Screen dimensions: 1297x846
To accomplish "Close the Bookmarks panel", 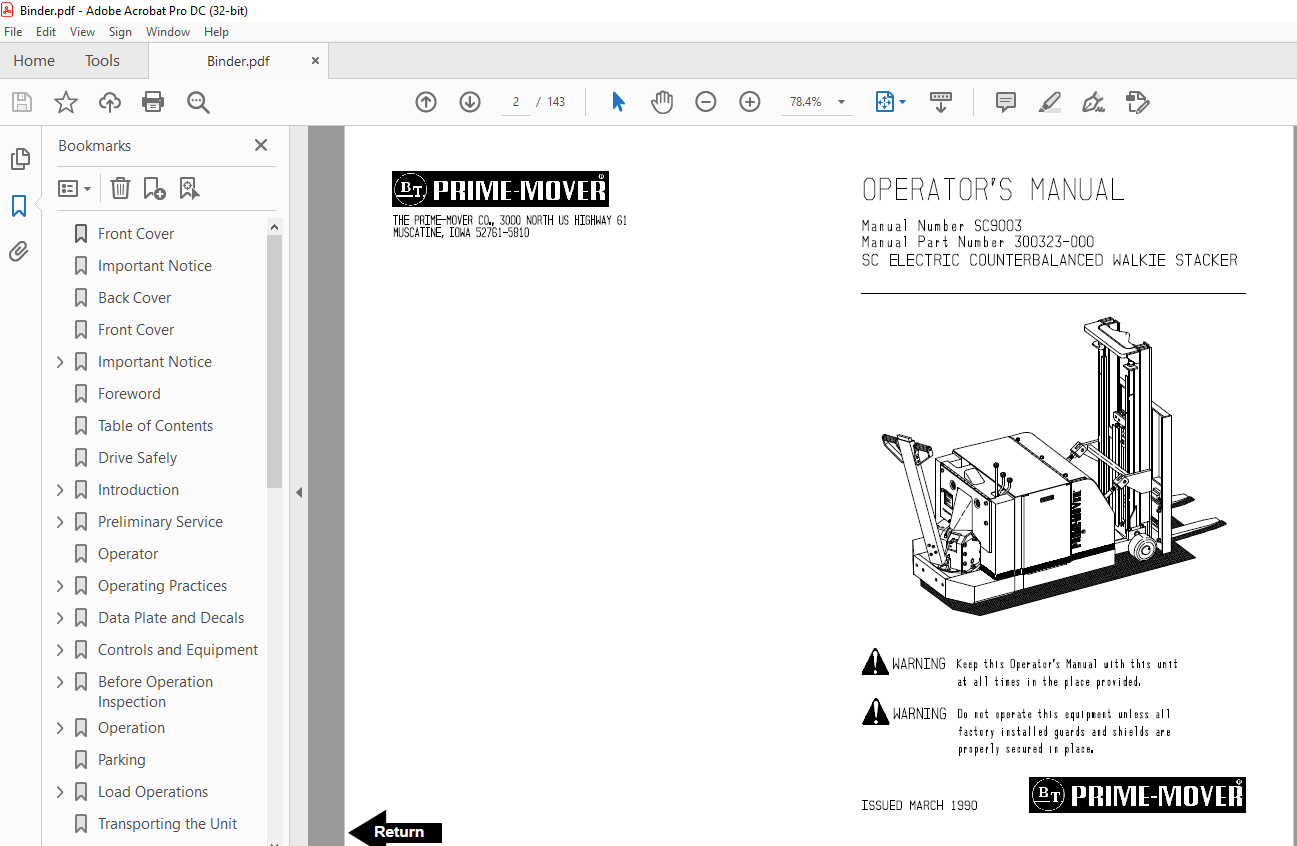I will coord(261,145).
